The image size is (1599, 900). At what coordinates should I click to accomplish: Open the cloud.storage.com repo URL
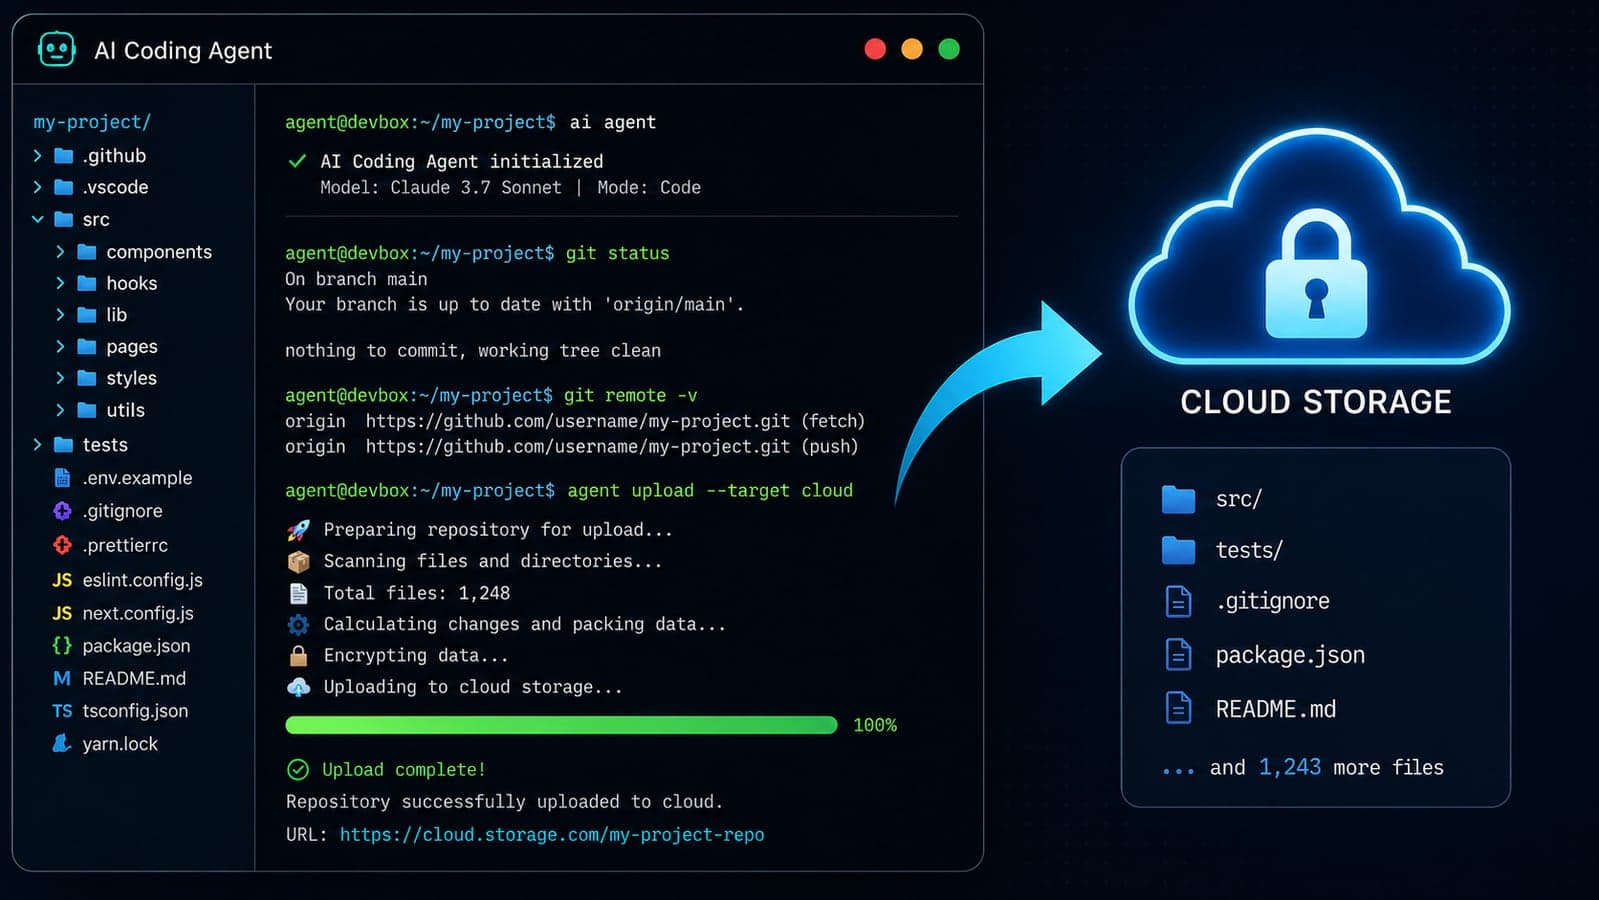tap(552, 834)
